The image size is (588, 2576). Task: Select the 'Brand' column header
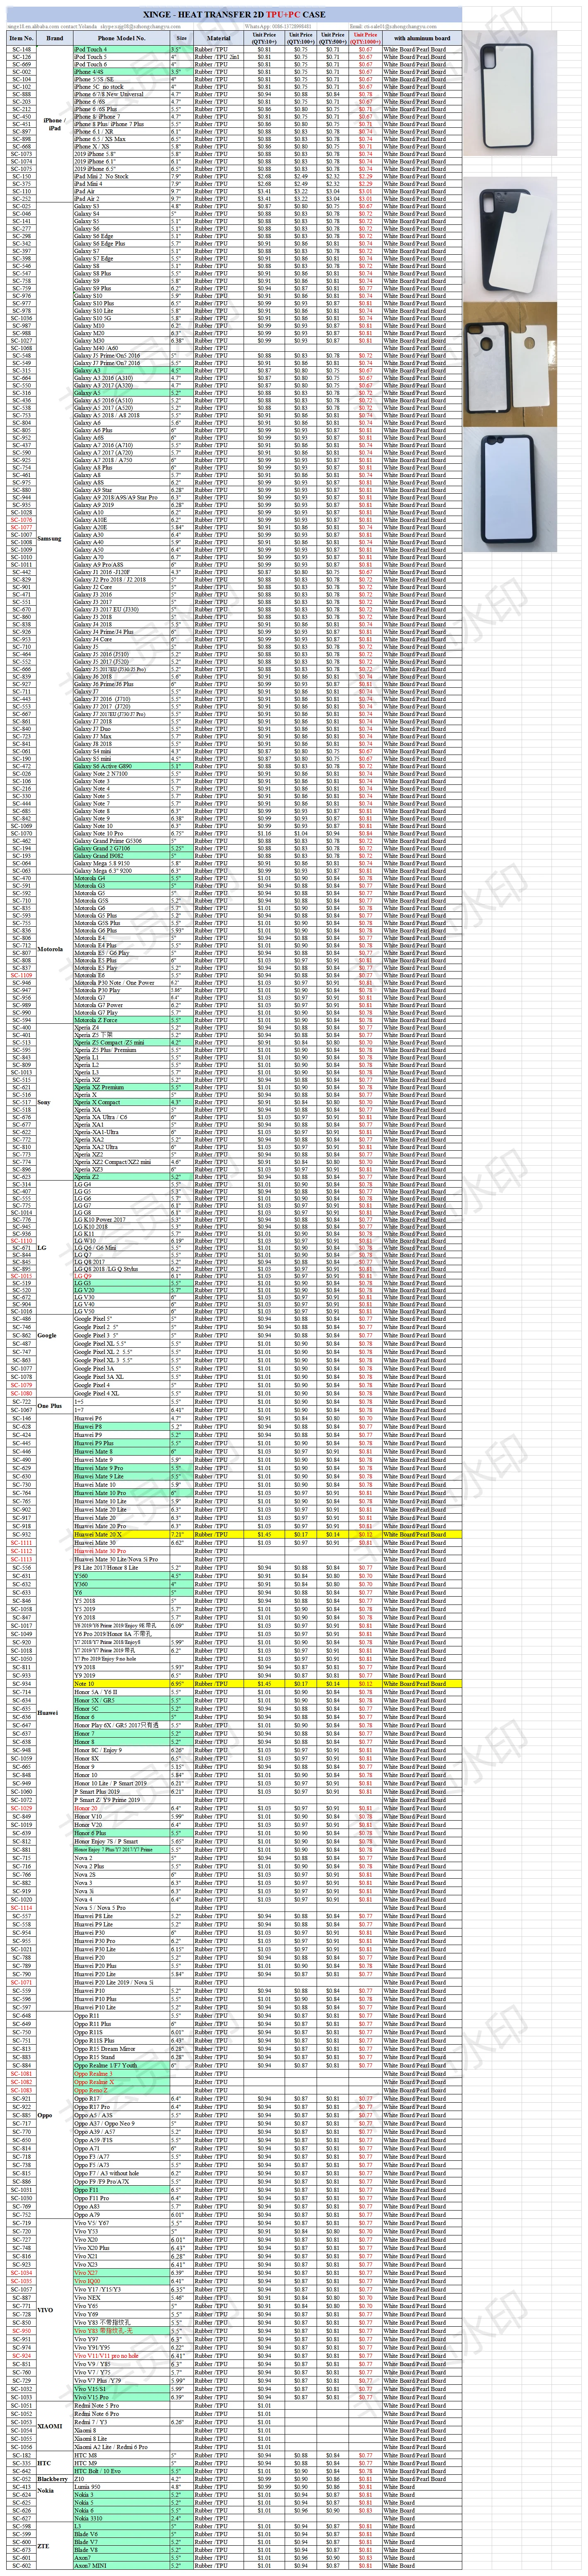tap(55, 38)
